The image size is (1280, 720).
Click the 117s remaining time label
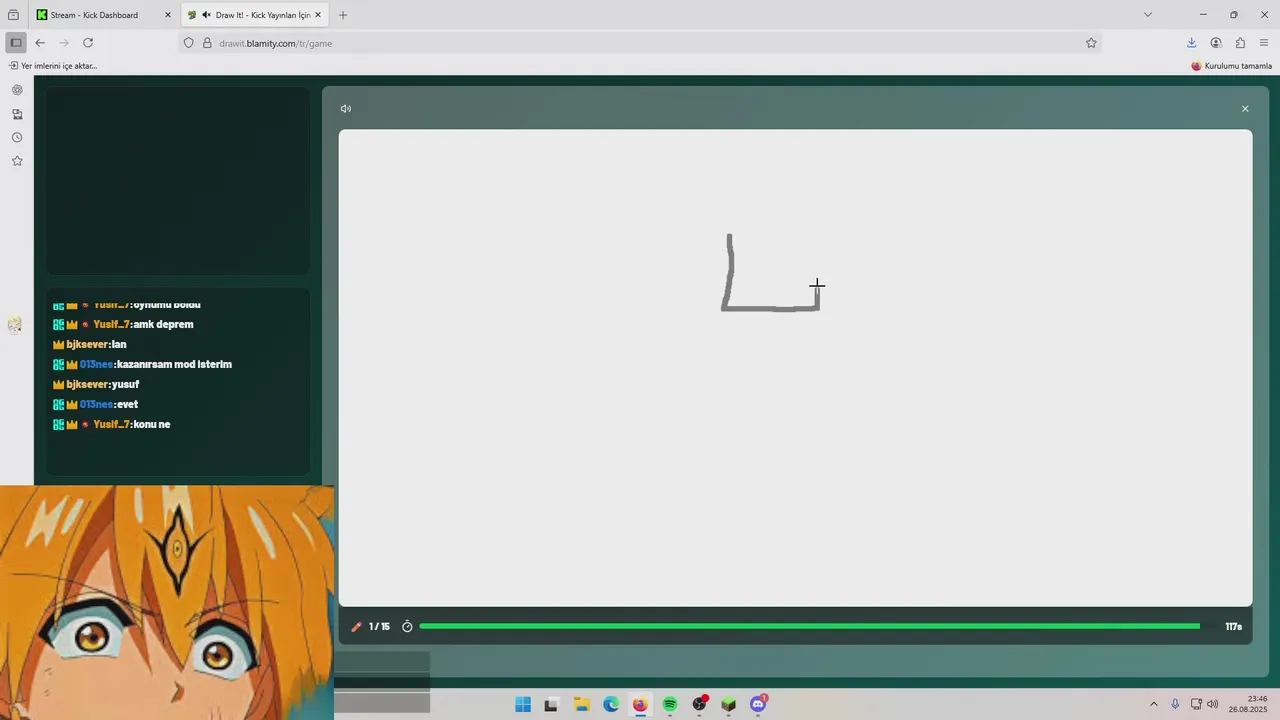tap(1233, 627)
